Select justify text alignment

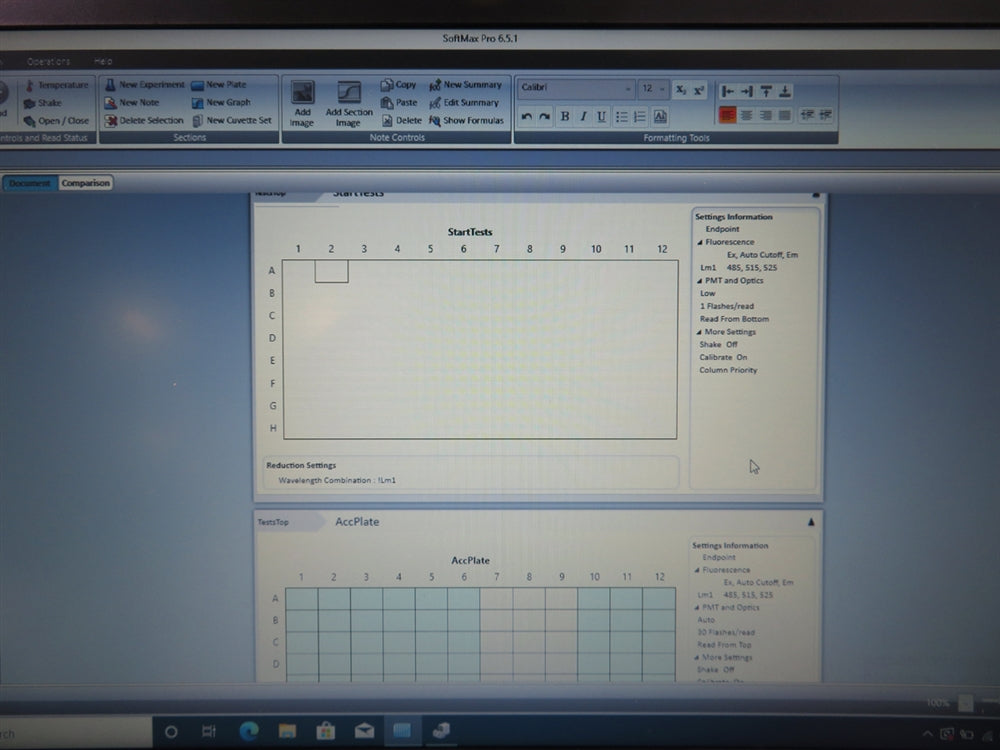784,115
